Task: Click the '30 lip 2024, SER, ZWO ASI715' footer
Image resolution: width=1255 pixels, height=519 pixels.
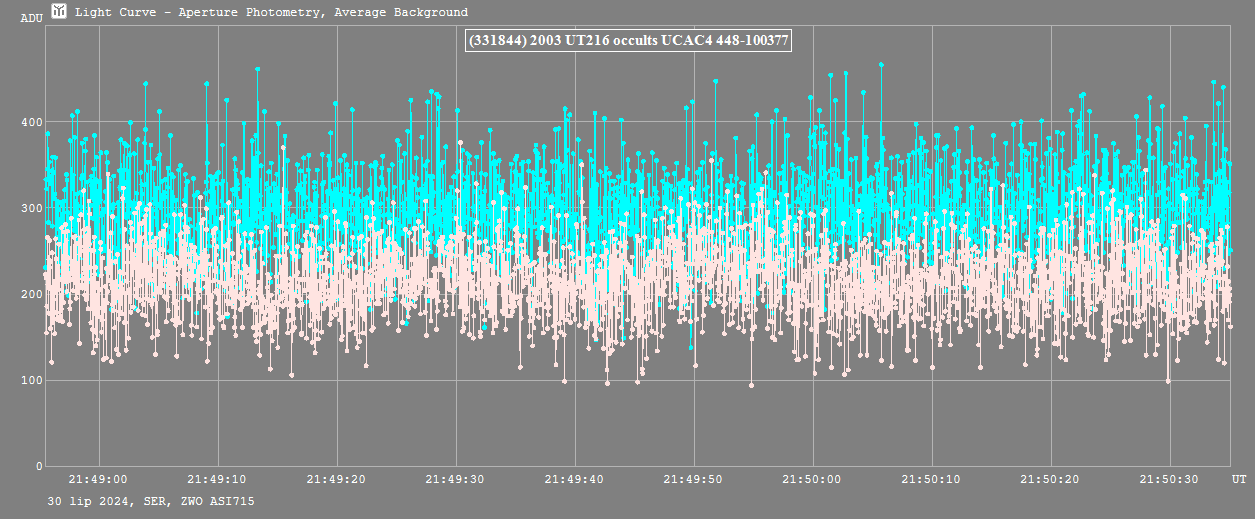Action: 150,501
